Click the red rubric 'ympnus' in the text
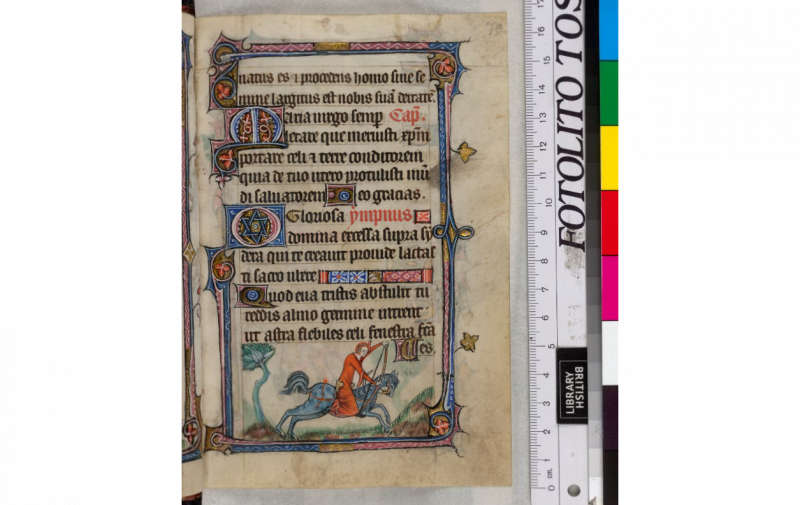The image size is (800, 505). pos(385,215)
